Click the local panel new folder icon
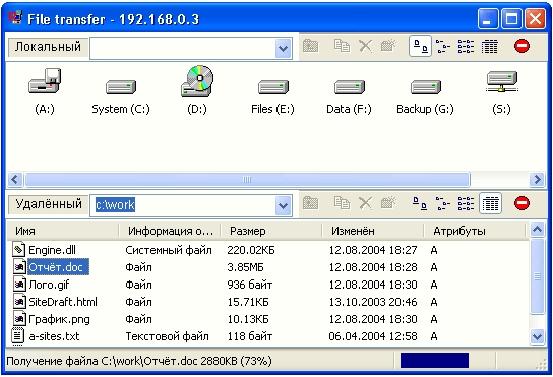Image resolution: width=553 pixels, height=377 pixels. [x=388, y=46]
